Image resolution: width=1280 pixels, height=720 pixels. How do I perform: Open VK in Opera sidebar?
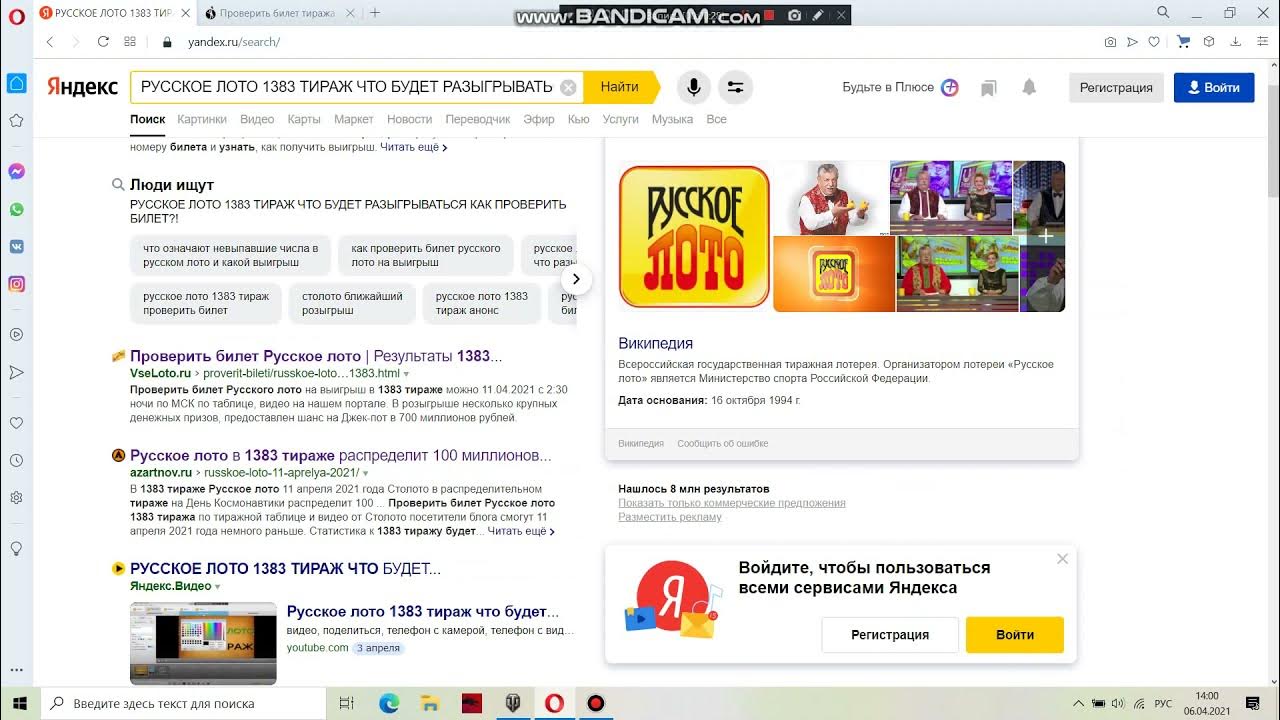(x=16, y=246)
